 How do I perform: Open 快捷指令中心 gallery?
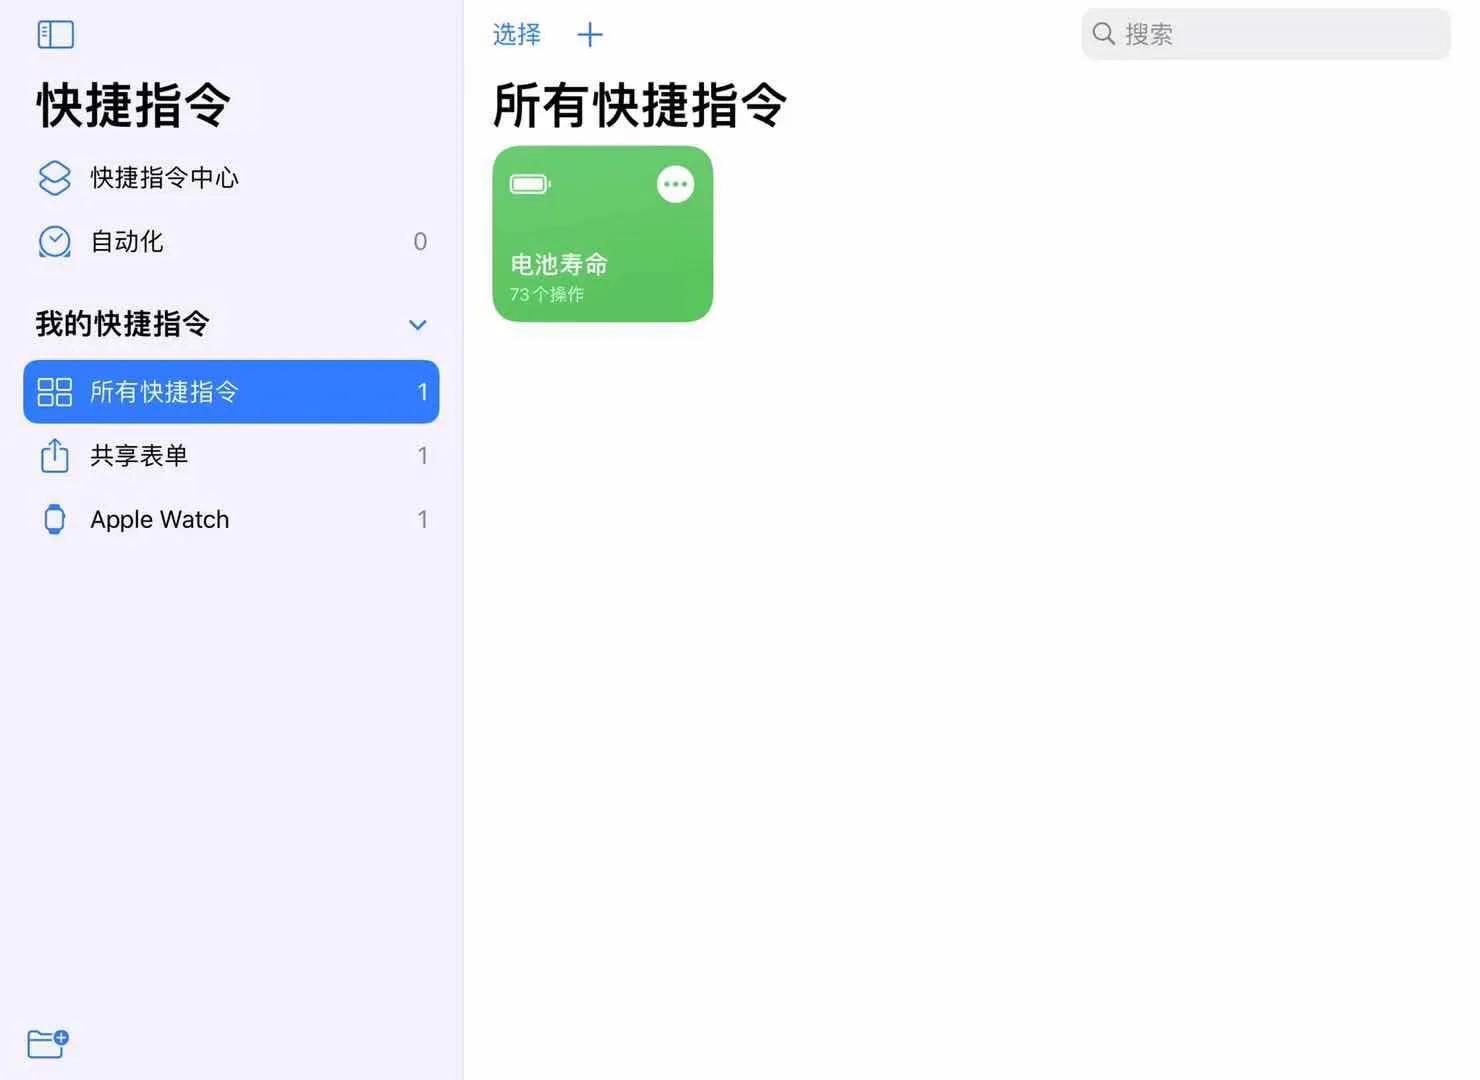click(x=231, y=178)
